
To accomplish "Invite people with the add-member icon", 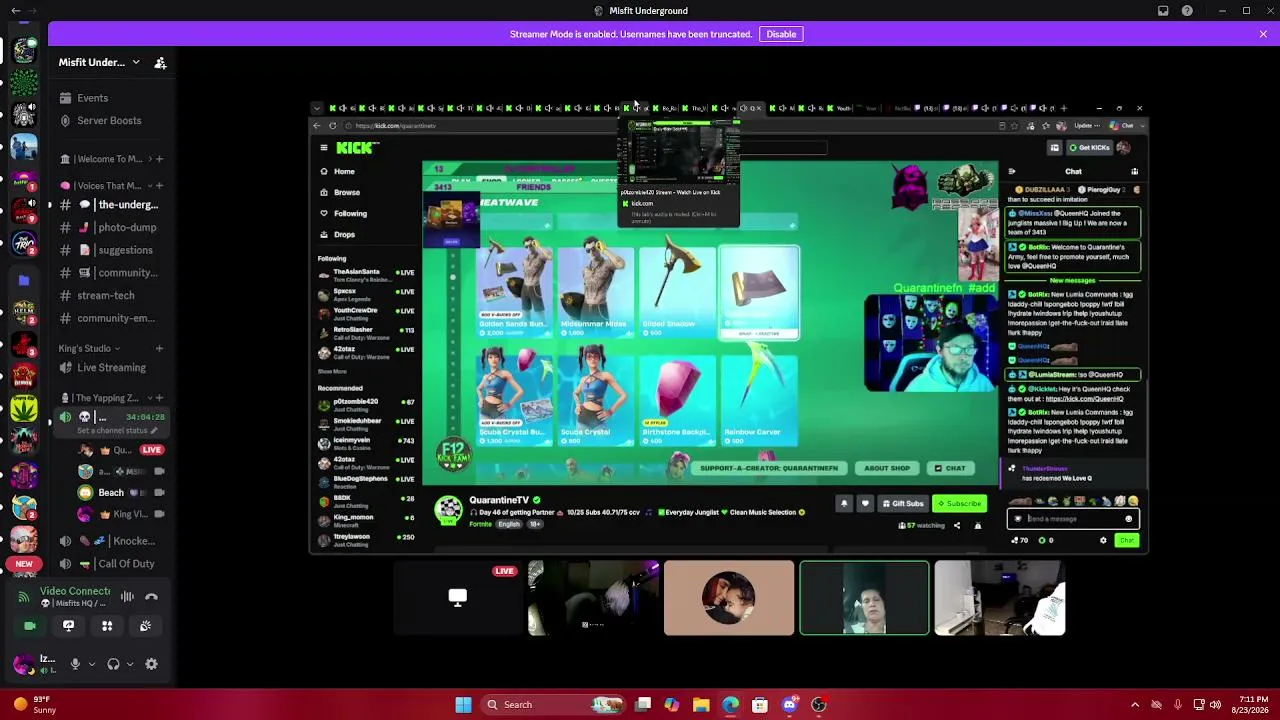I will [x=160, y=63].
